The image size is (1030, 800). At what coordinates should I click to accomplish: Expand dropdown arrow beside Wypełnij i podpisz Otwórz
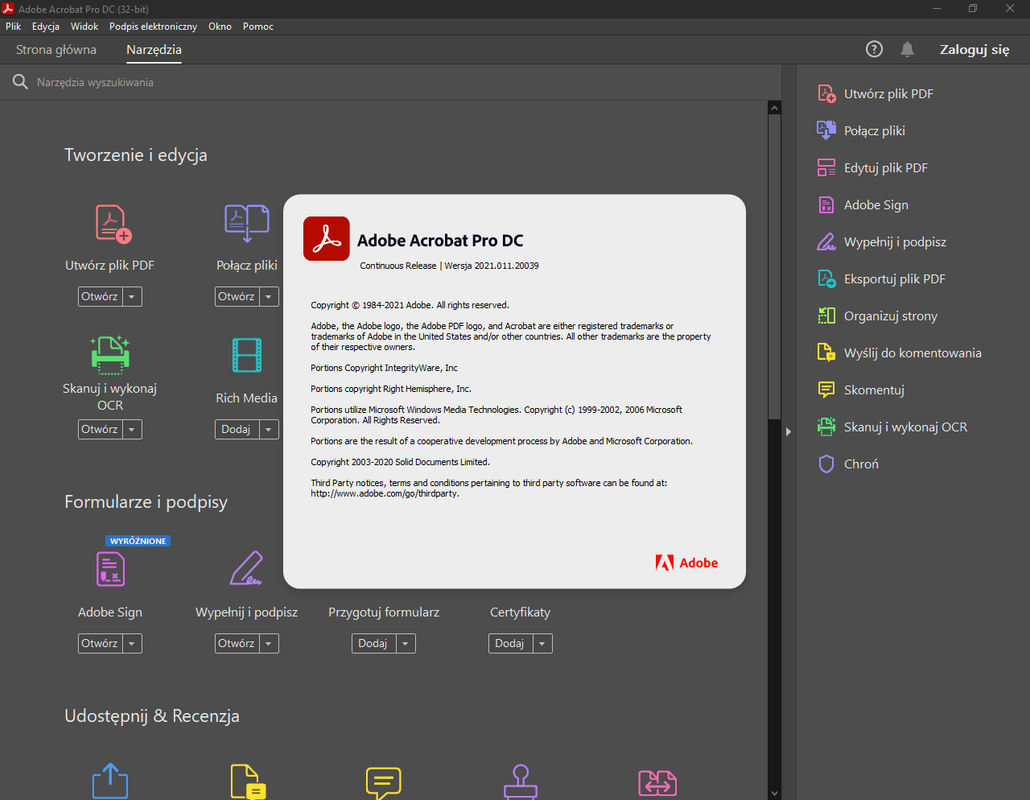click(x=269, y=644)
